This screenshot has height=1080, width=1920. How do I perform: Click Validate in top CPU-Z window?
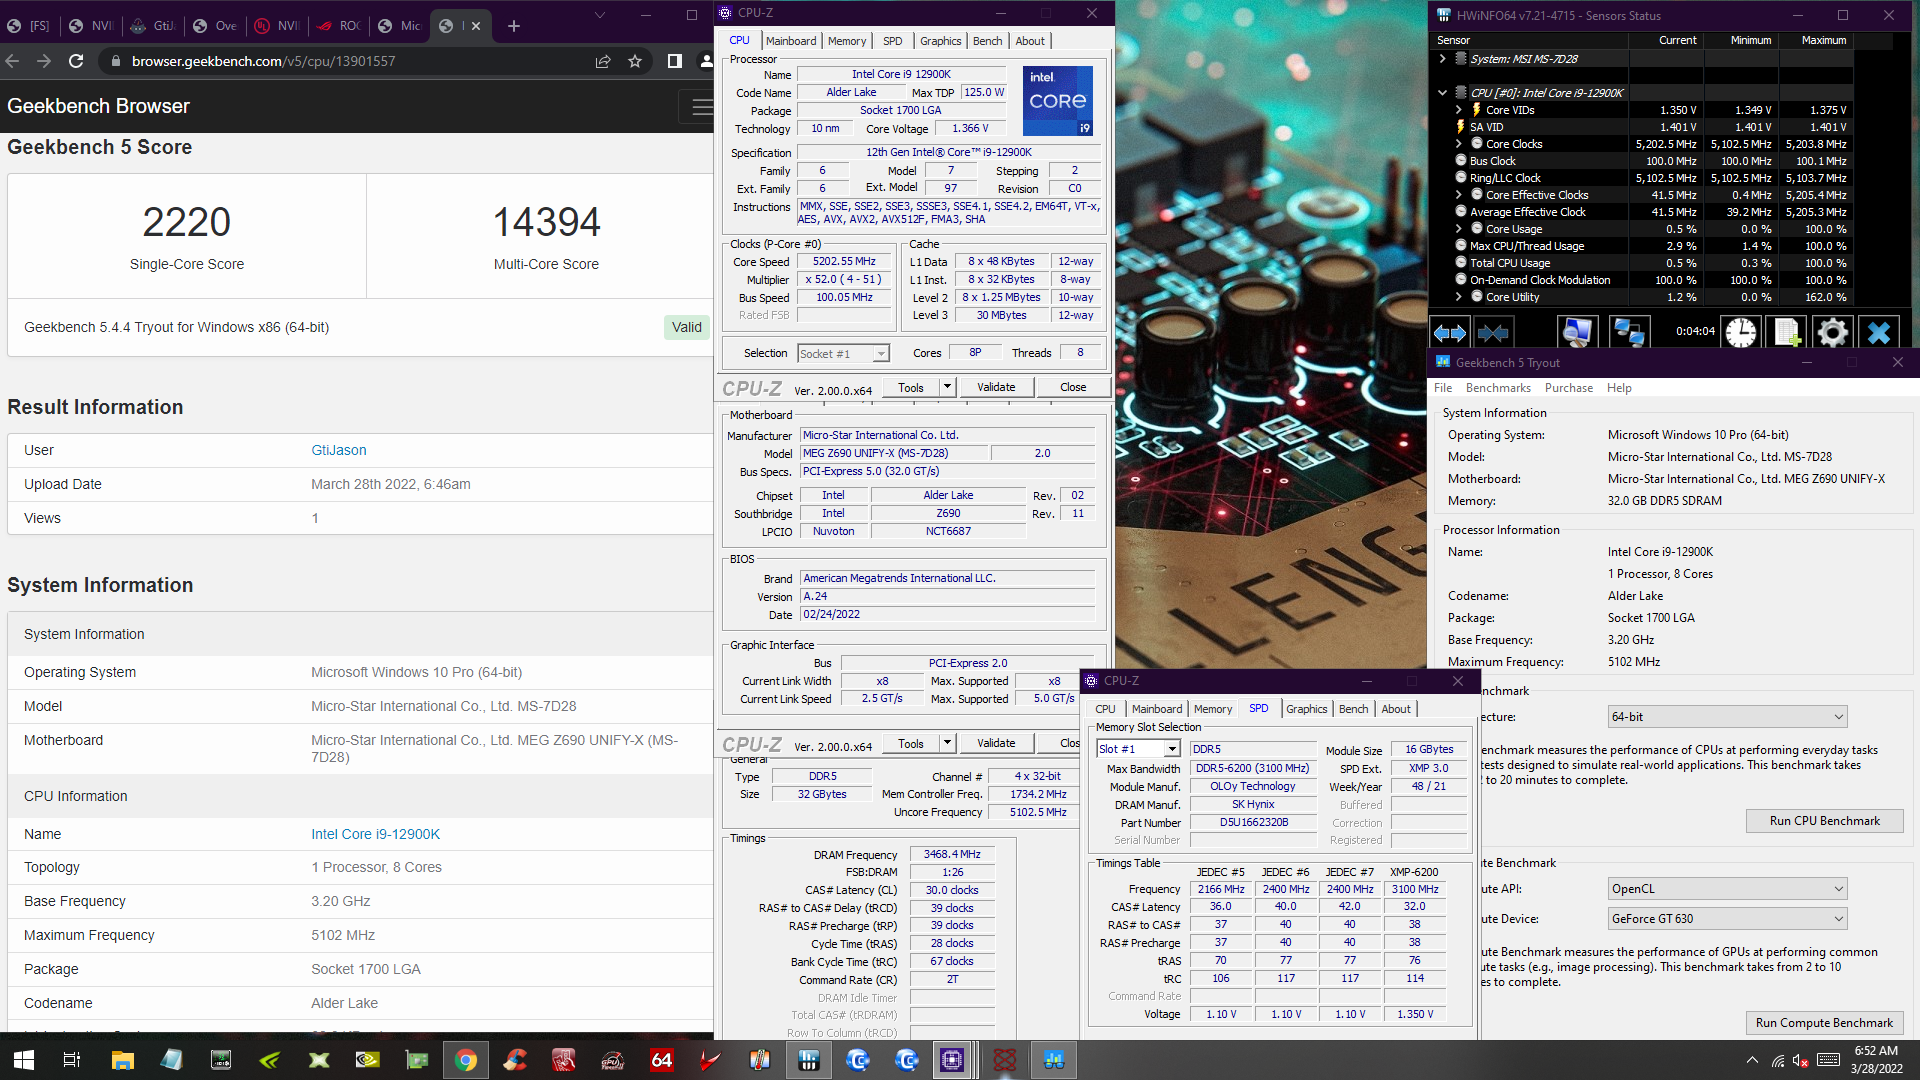[996, 387]
